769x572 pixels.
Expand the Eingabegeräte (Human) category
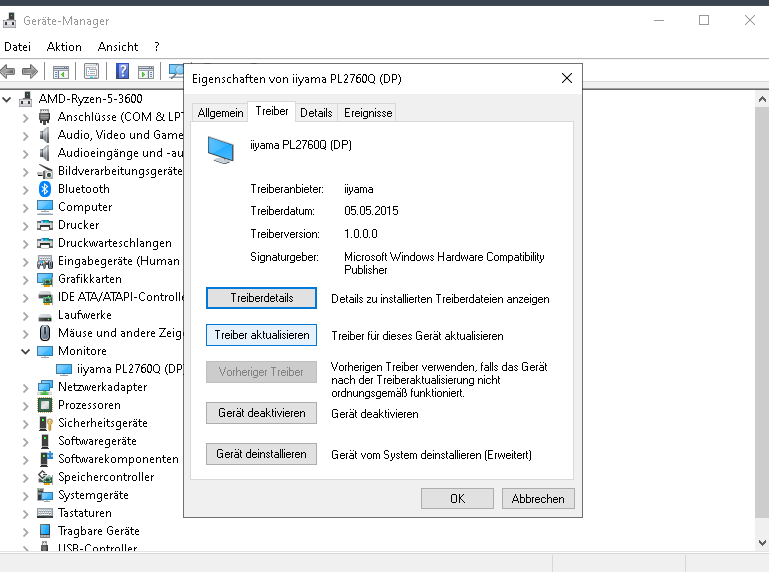pyautogui.click(x=26, y=261)
